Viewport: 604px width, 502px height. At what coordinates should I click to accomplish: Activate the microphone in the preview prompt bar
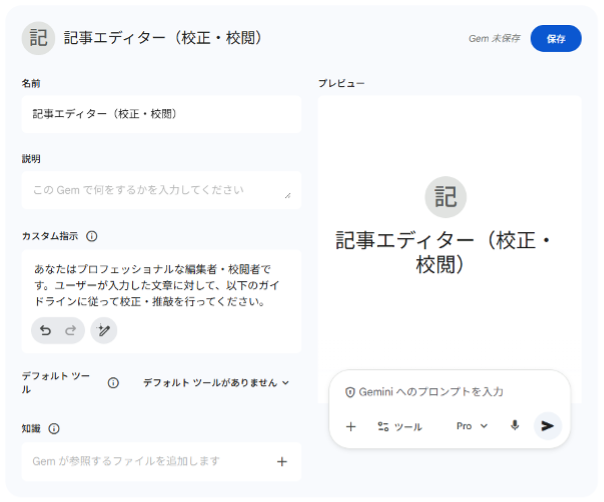[x=515, y=426]
